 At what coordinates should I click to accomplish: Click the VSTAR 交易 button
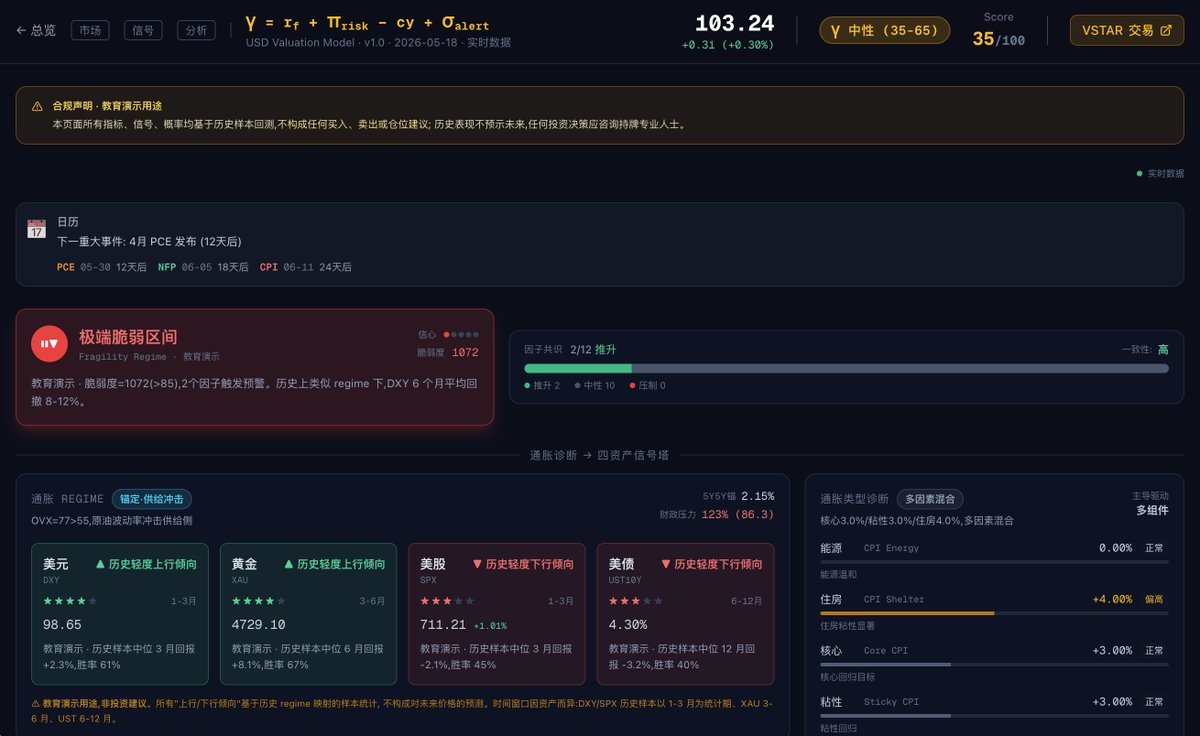1127,30
